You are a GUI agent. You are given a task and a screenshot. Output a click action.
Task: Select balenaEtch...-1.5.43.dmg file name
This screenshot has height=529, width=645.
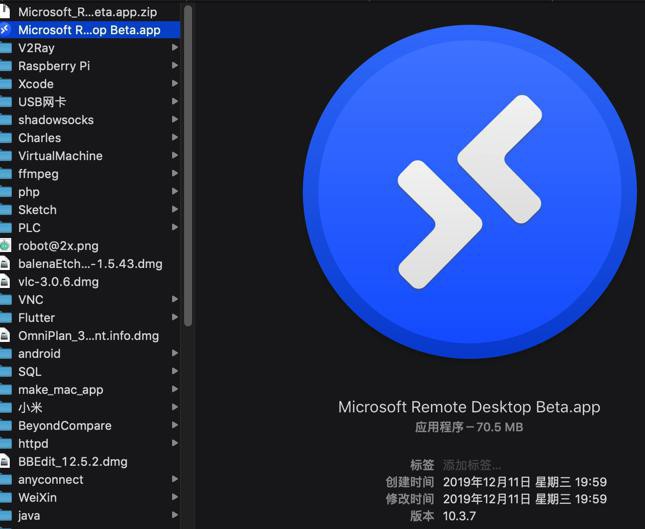[90, 264]
